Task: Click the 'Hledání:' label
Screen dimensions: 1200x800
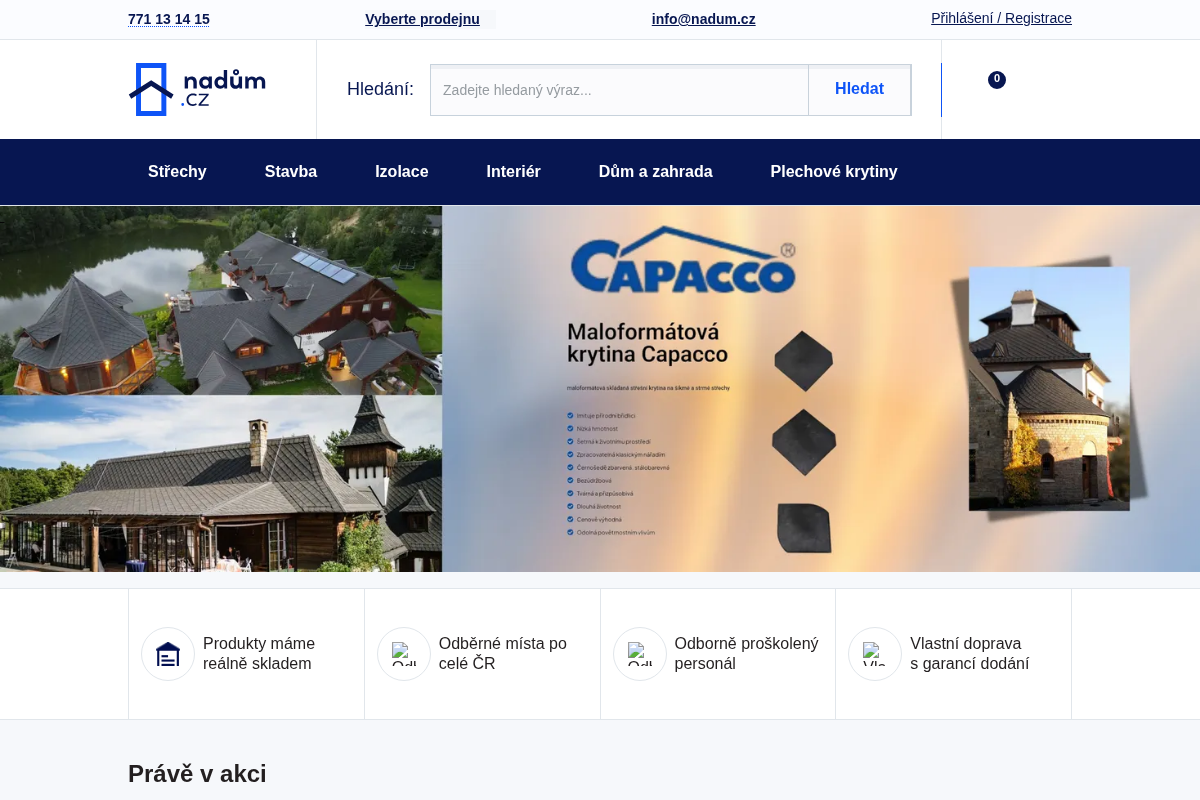Action: (380, 89)
